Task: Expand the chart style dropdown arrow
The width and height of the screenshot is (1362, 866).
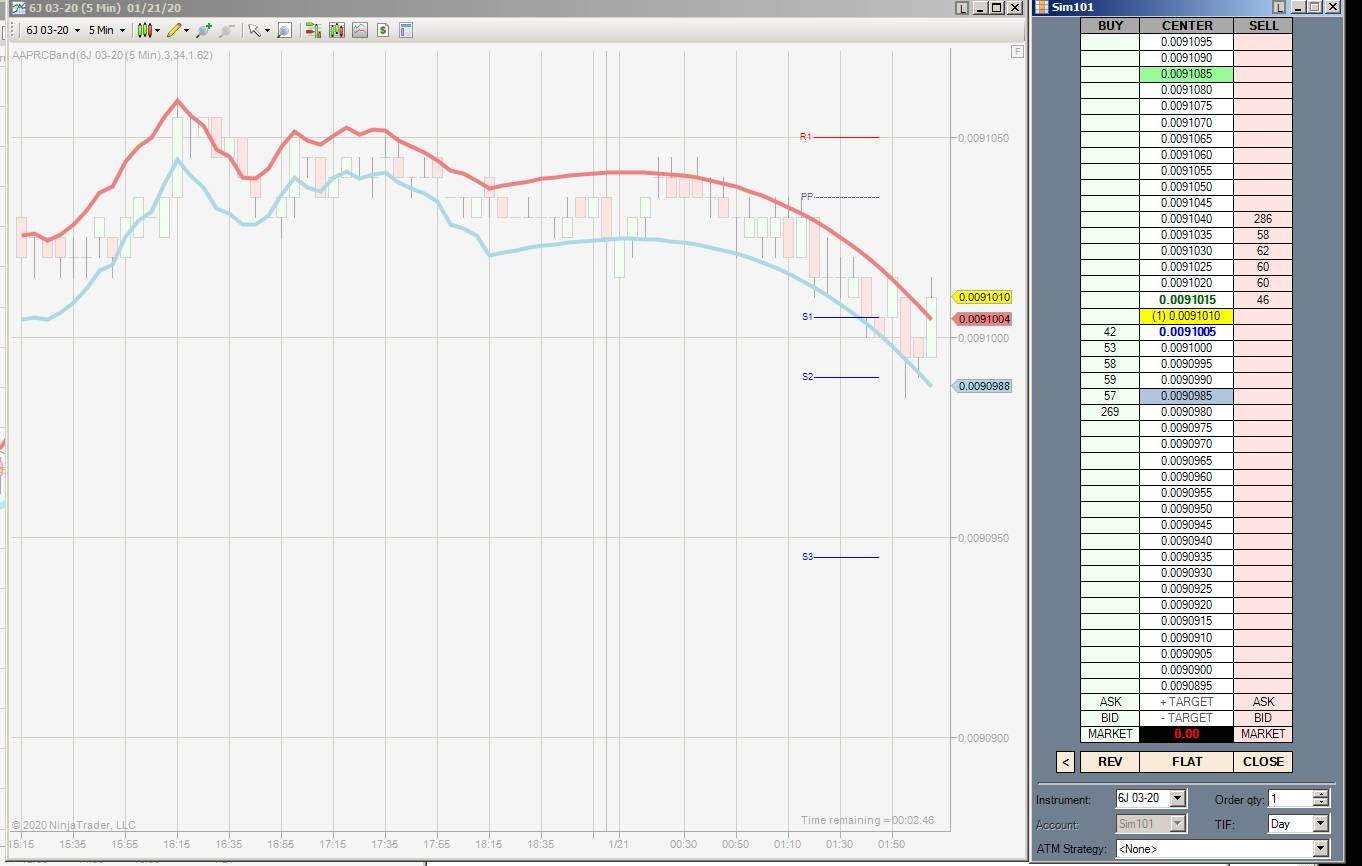Action: (x=157, y=30)
